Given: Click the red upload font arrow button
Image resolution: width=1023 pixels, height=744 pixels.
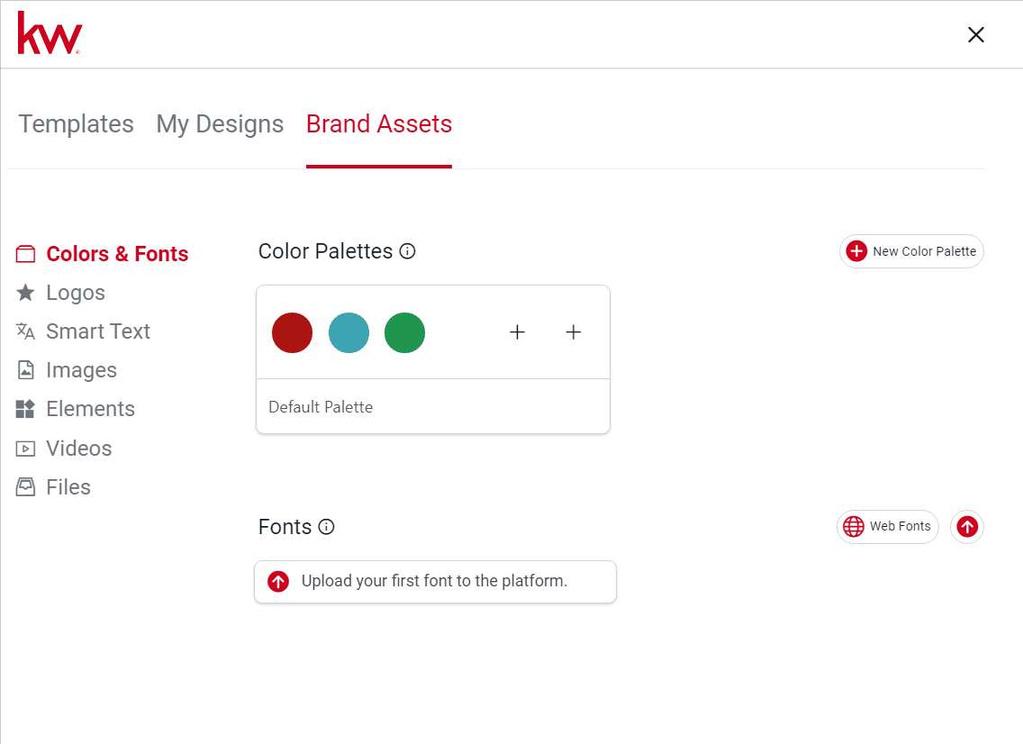Looking at the screenshot, I should [x=967, y=527].
